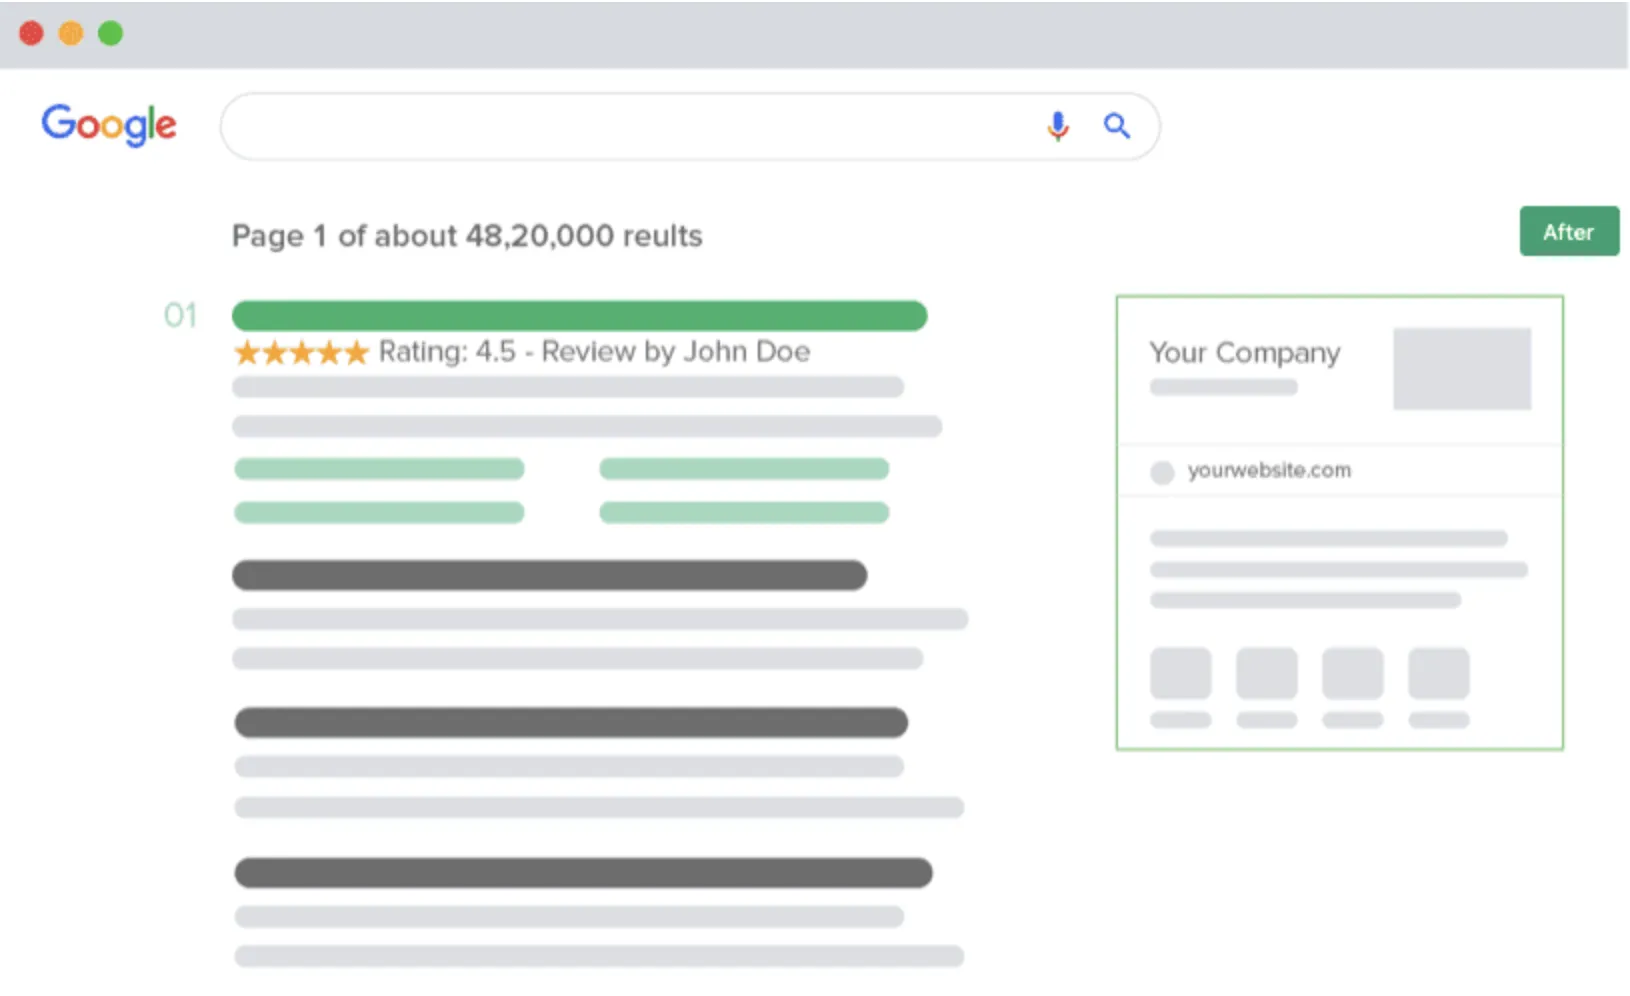
Task: Open the top green search result title
Action: 580,315
